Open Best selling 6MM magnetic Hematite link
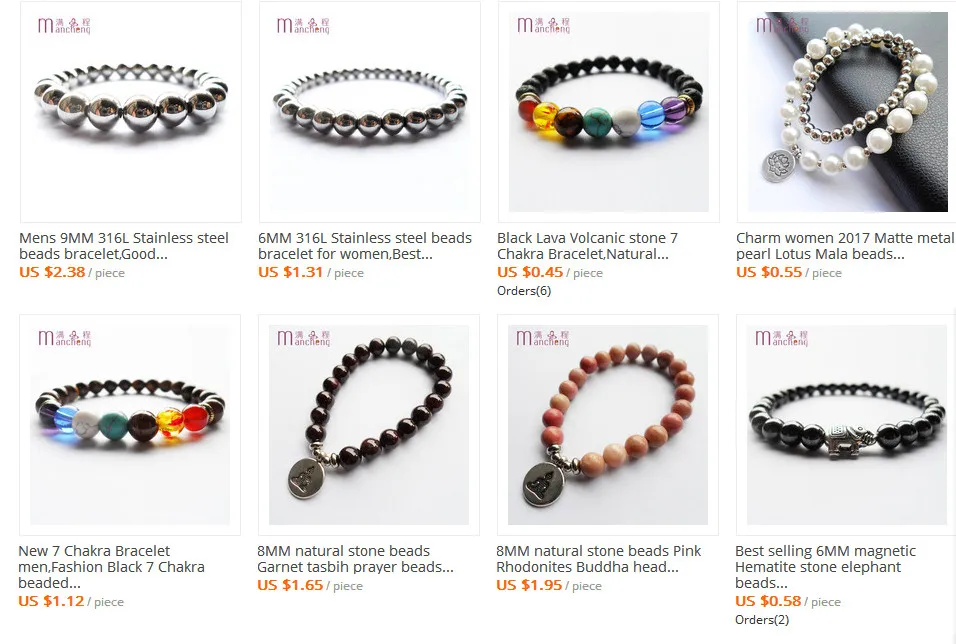The width and height of the screenshot is (956, 644). coord(826,567)
